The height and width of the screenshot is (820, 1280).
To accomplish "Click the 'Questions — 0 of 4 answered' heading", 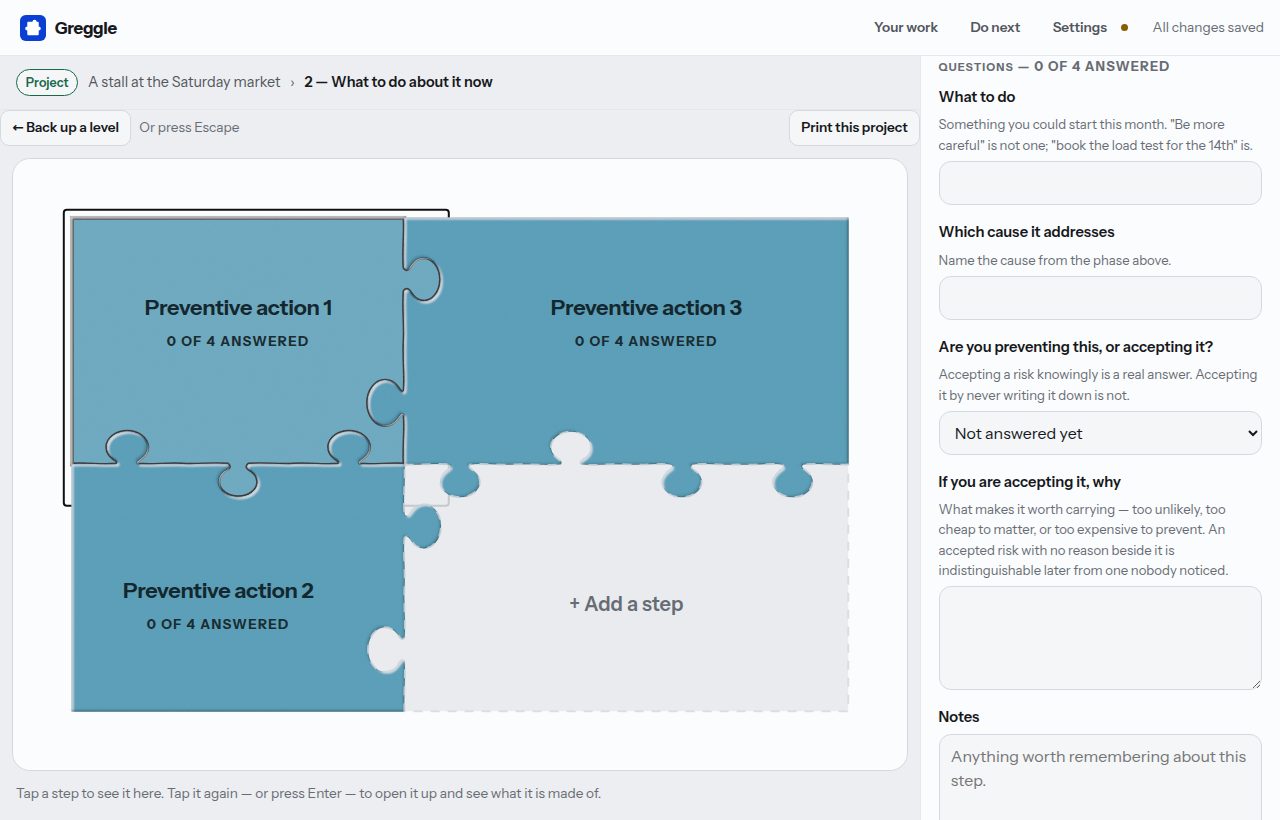I will tap(1054, 66).
